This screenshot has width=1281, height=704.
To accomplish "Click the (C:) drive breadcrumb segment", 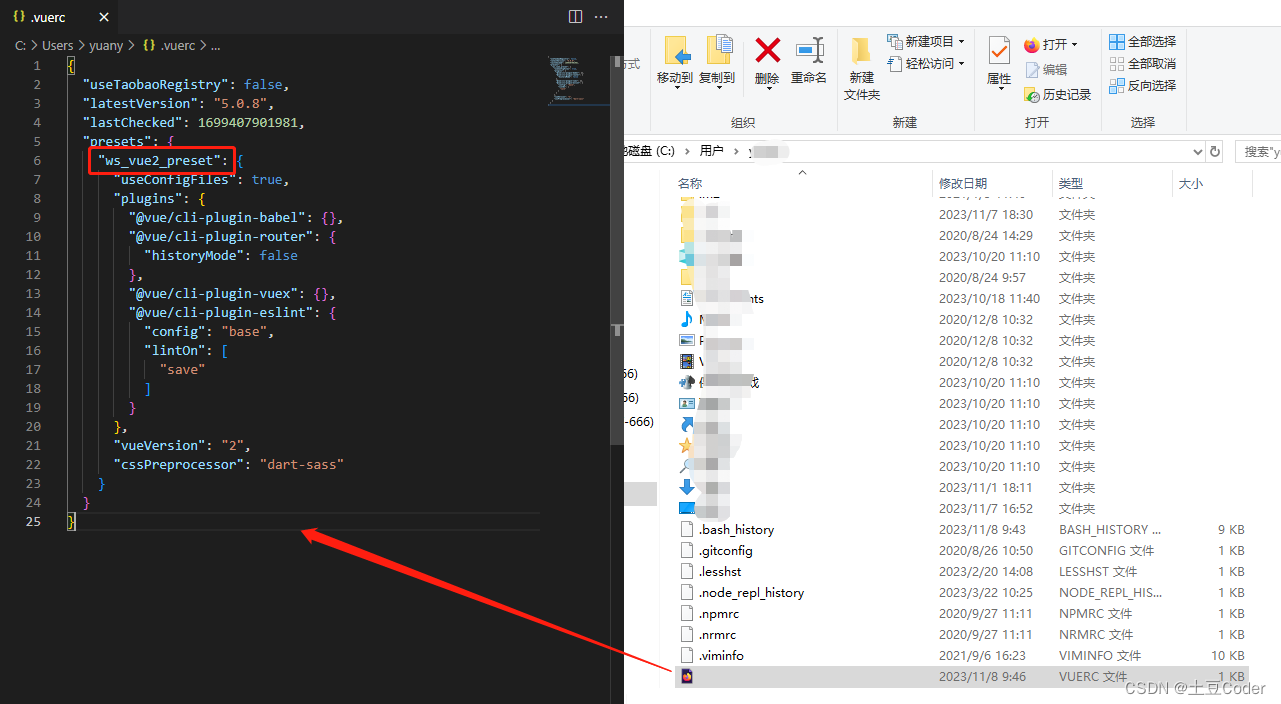I will coord(665,151).
